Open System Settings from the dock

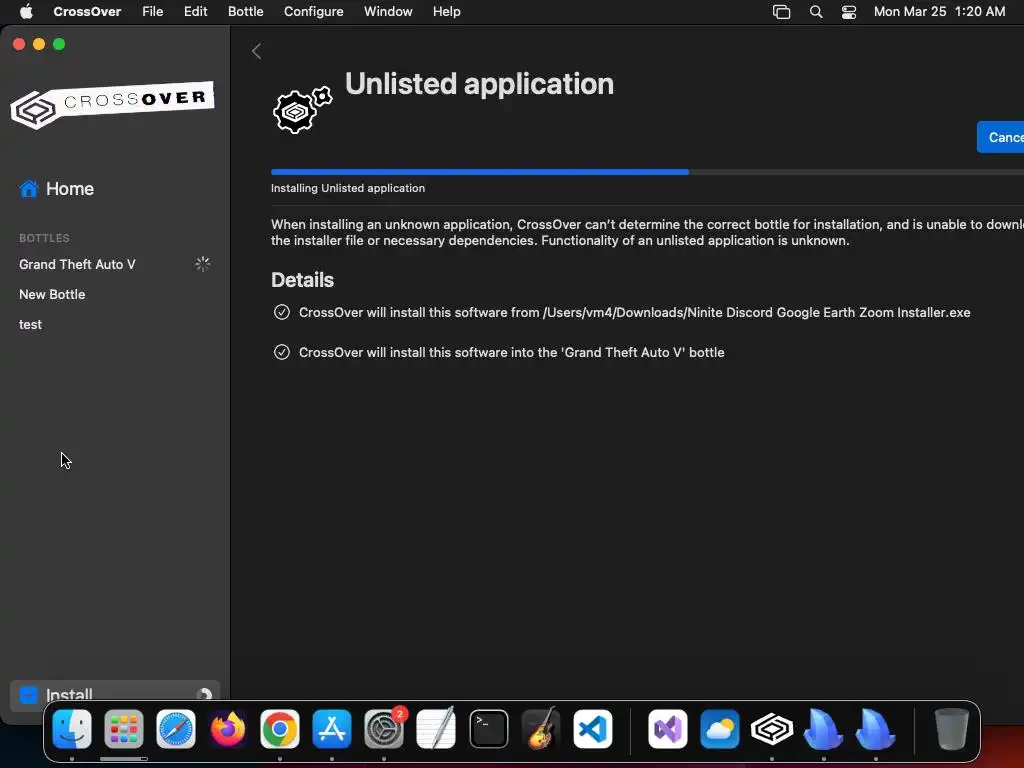coord(384,729)
